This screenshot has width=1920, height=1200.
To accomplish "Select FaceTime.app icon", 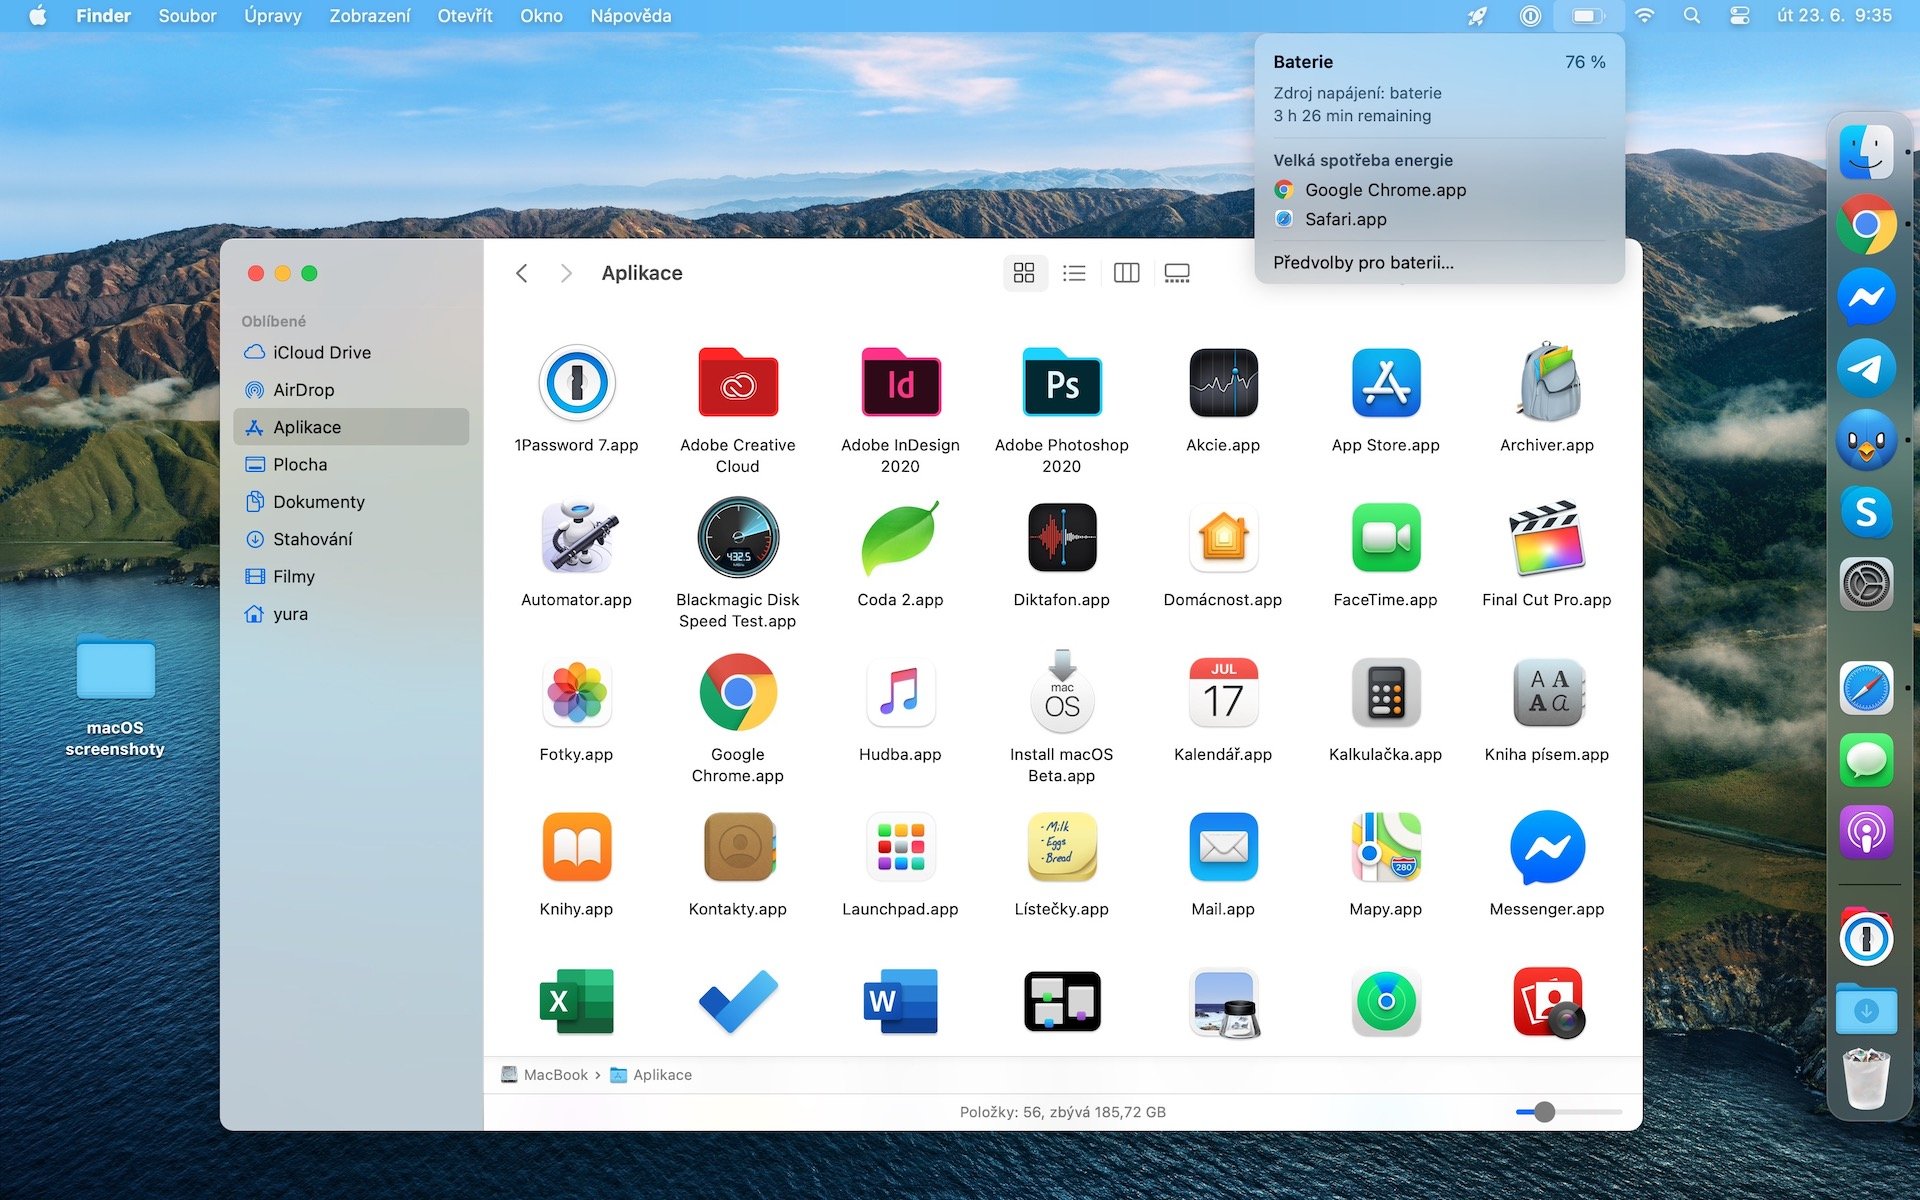I will point(1385,537).
